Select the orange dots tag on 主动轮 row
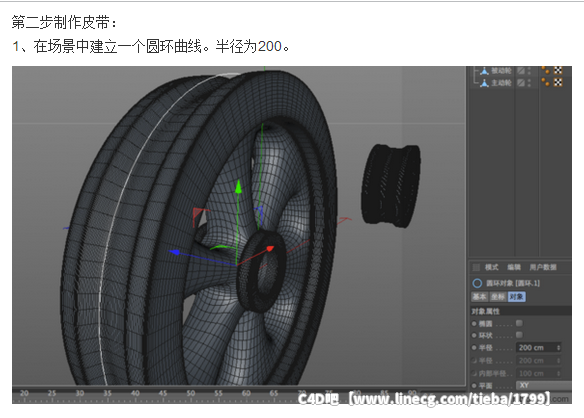This screenshot has width=584, height=418. (545, 82)
